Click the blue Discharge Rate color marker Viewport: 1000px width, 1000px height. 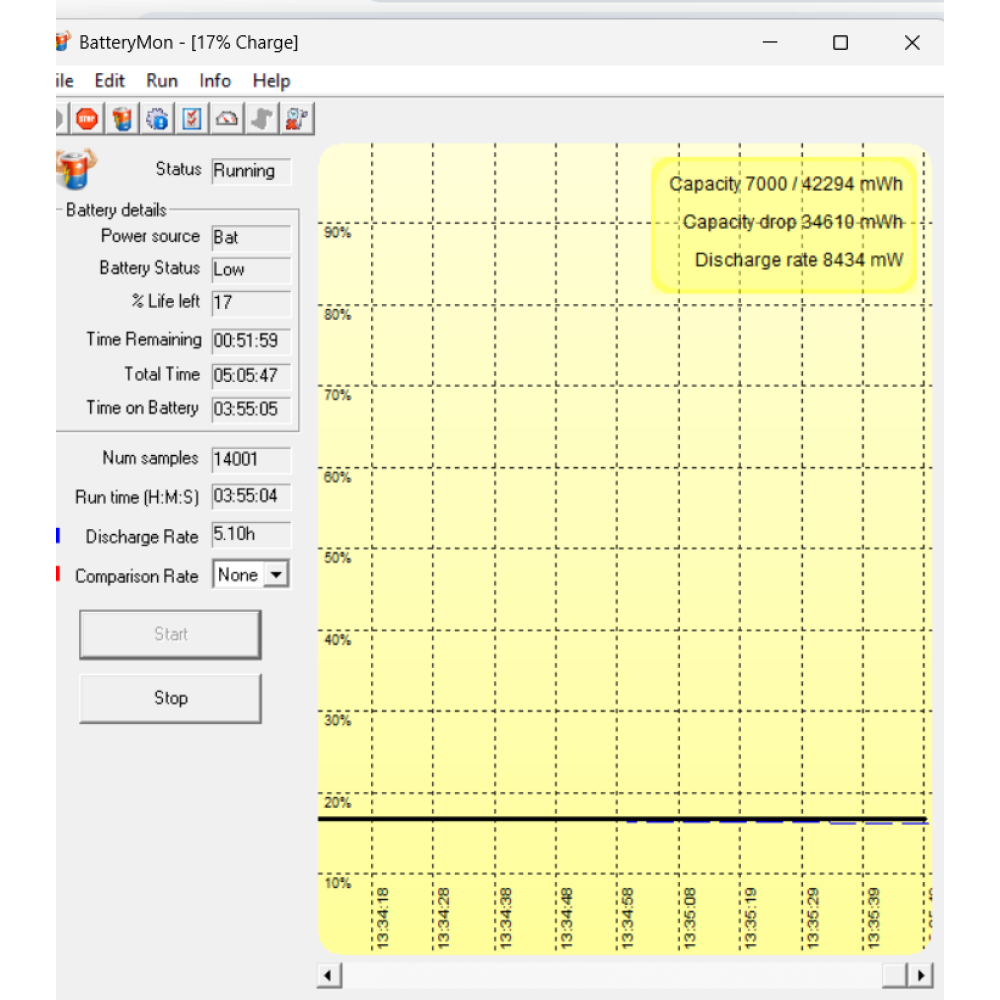click(58, 536)
